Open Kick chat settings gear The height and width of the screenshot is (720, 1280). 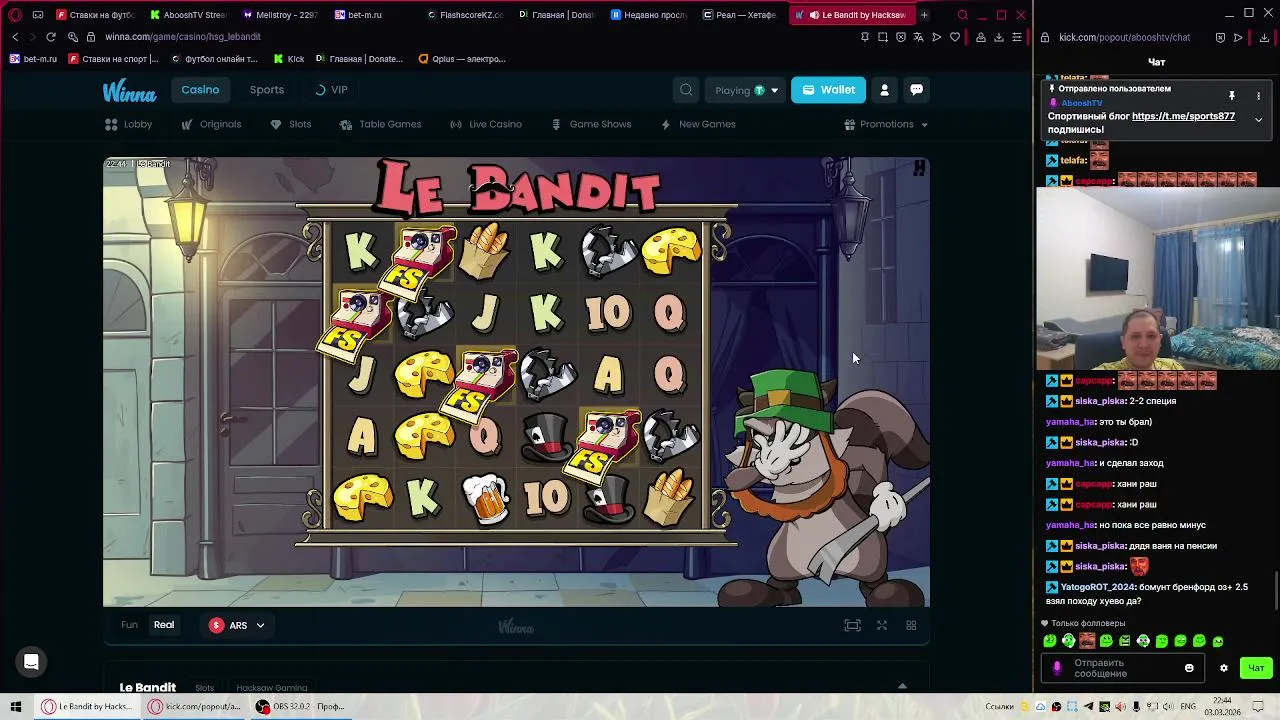coord(1223,668)
